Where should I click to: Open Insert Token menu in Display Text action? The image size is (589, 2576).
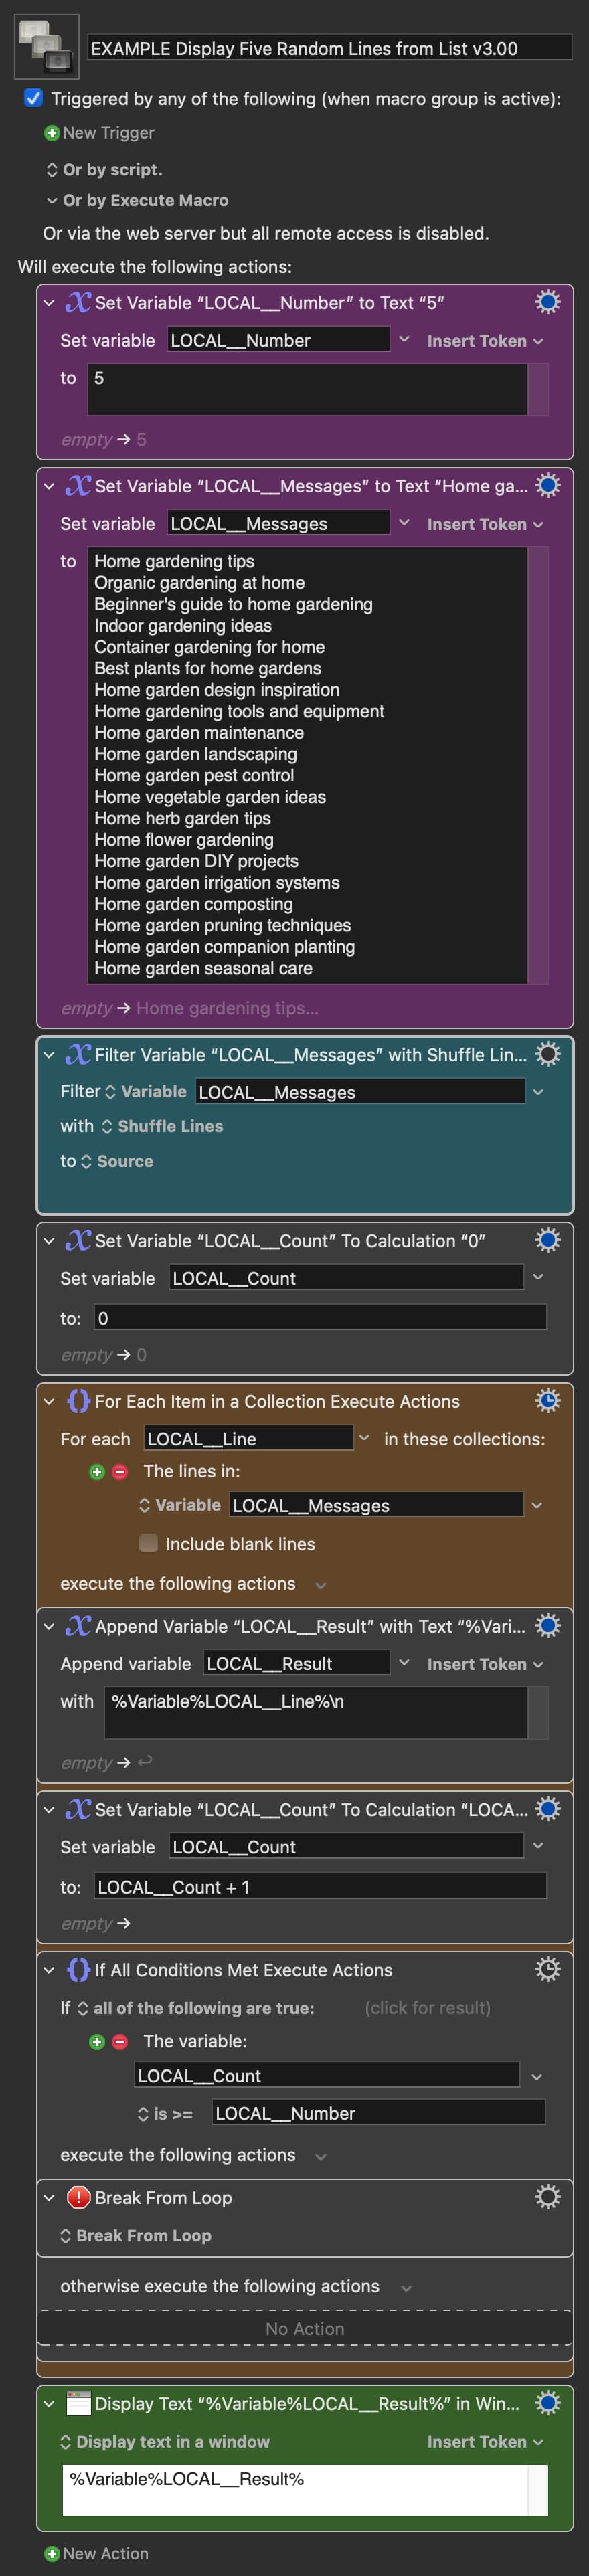click(x=485, y=2441)
